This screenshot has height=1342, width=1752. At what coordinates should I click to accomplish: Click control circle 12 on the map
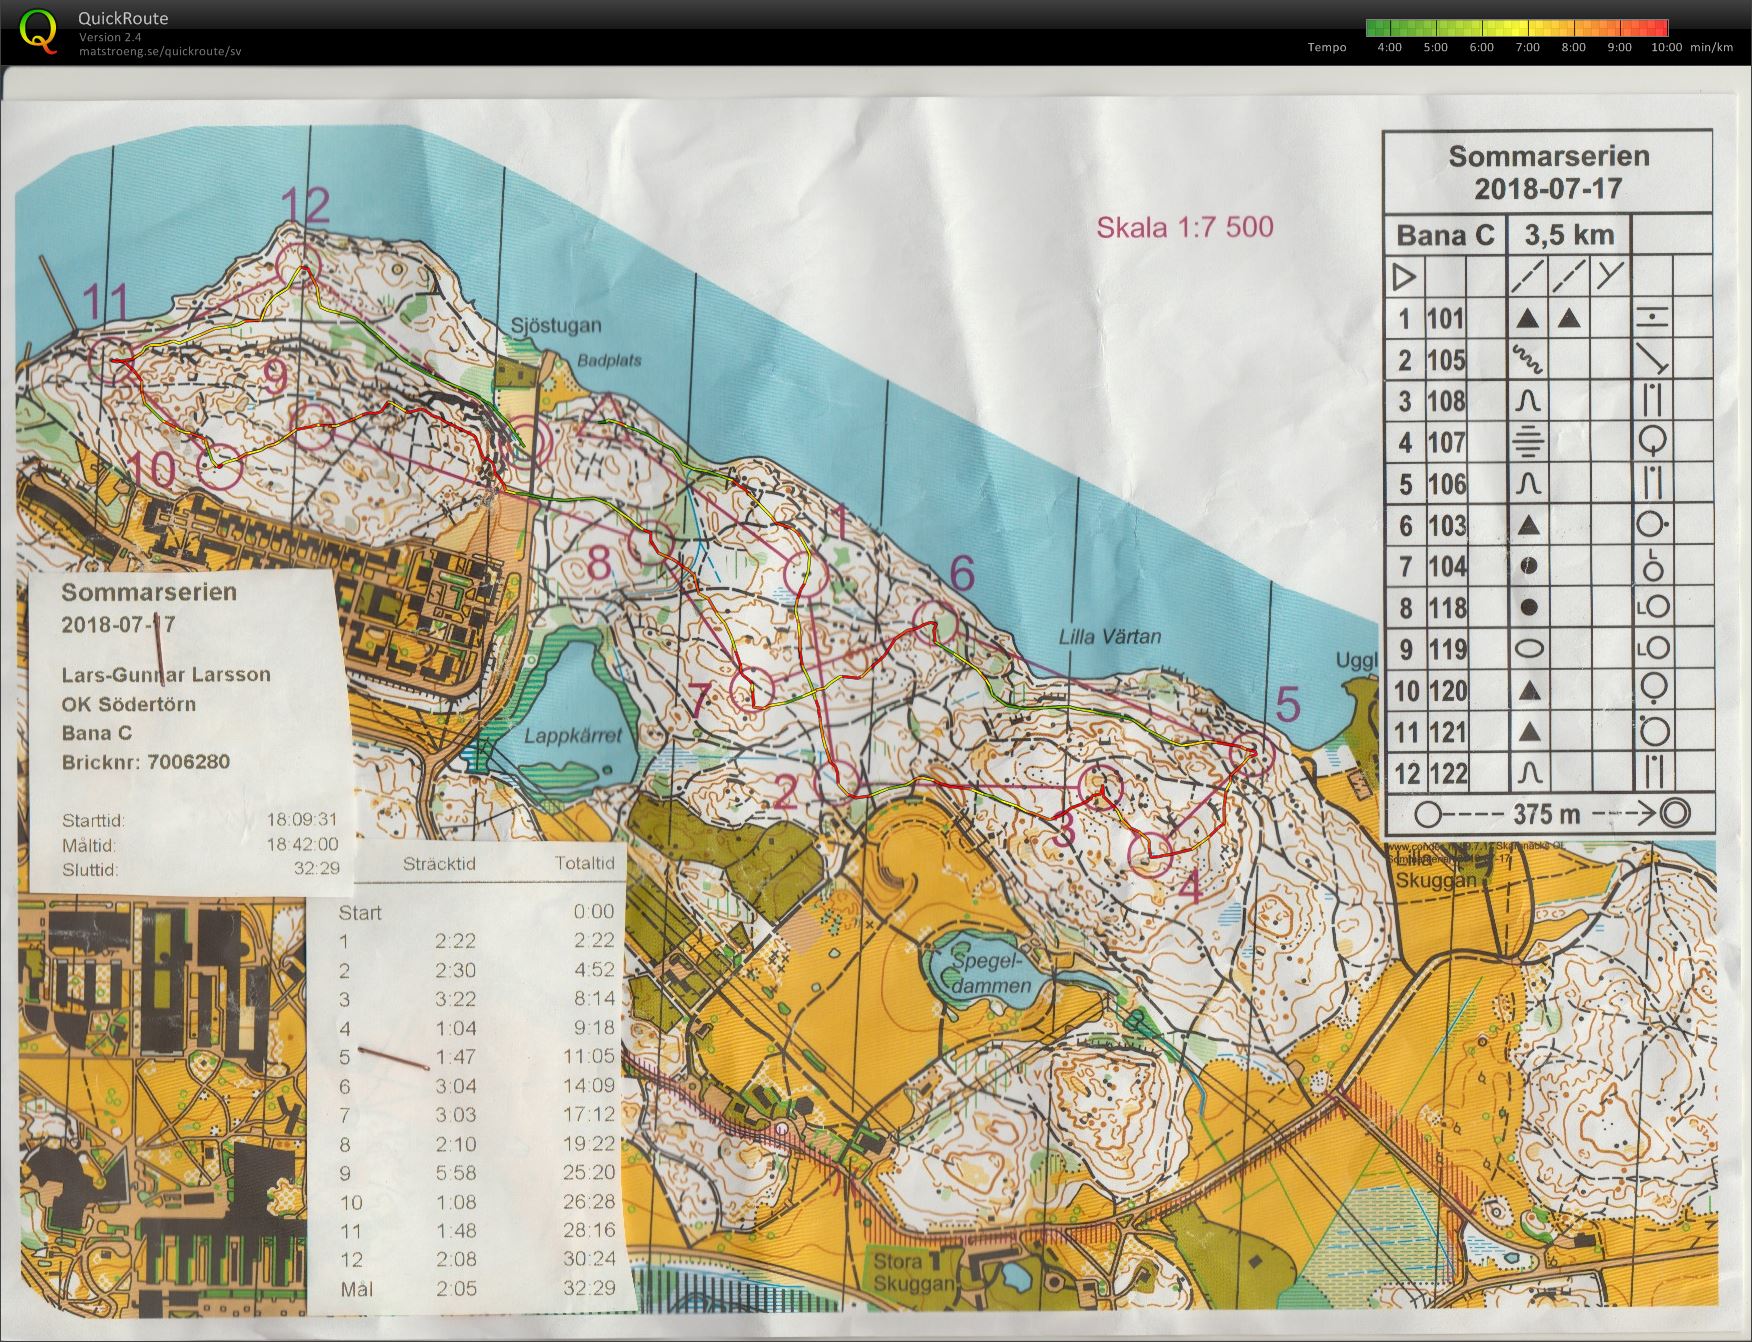pos(298,262)
